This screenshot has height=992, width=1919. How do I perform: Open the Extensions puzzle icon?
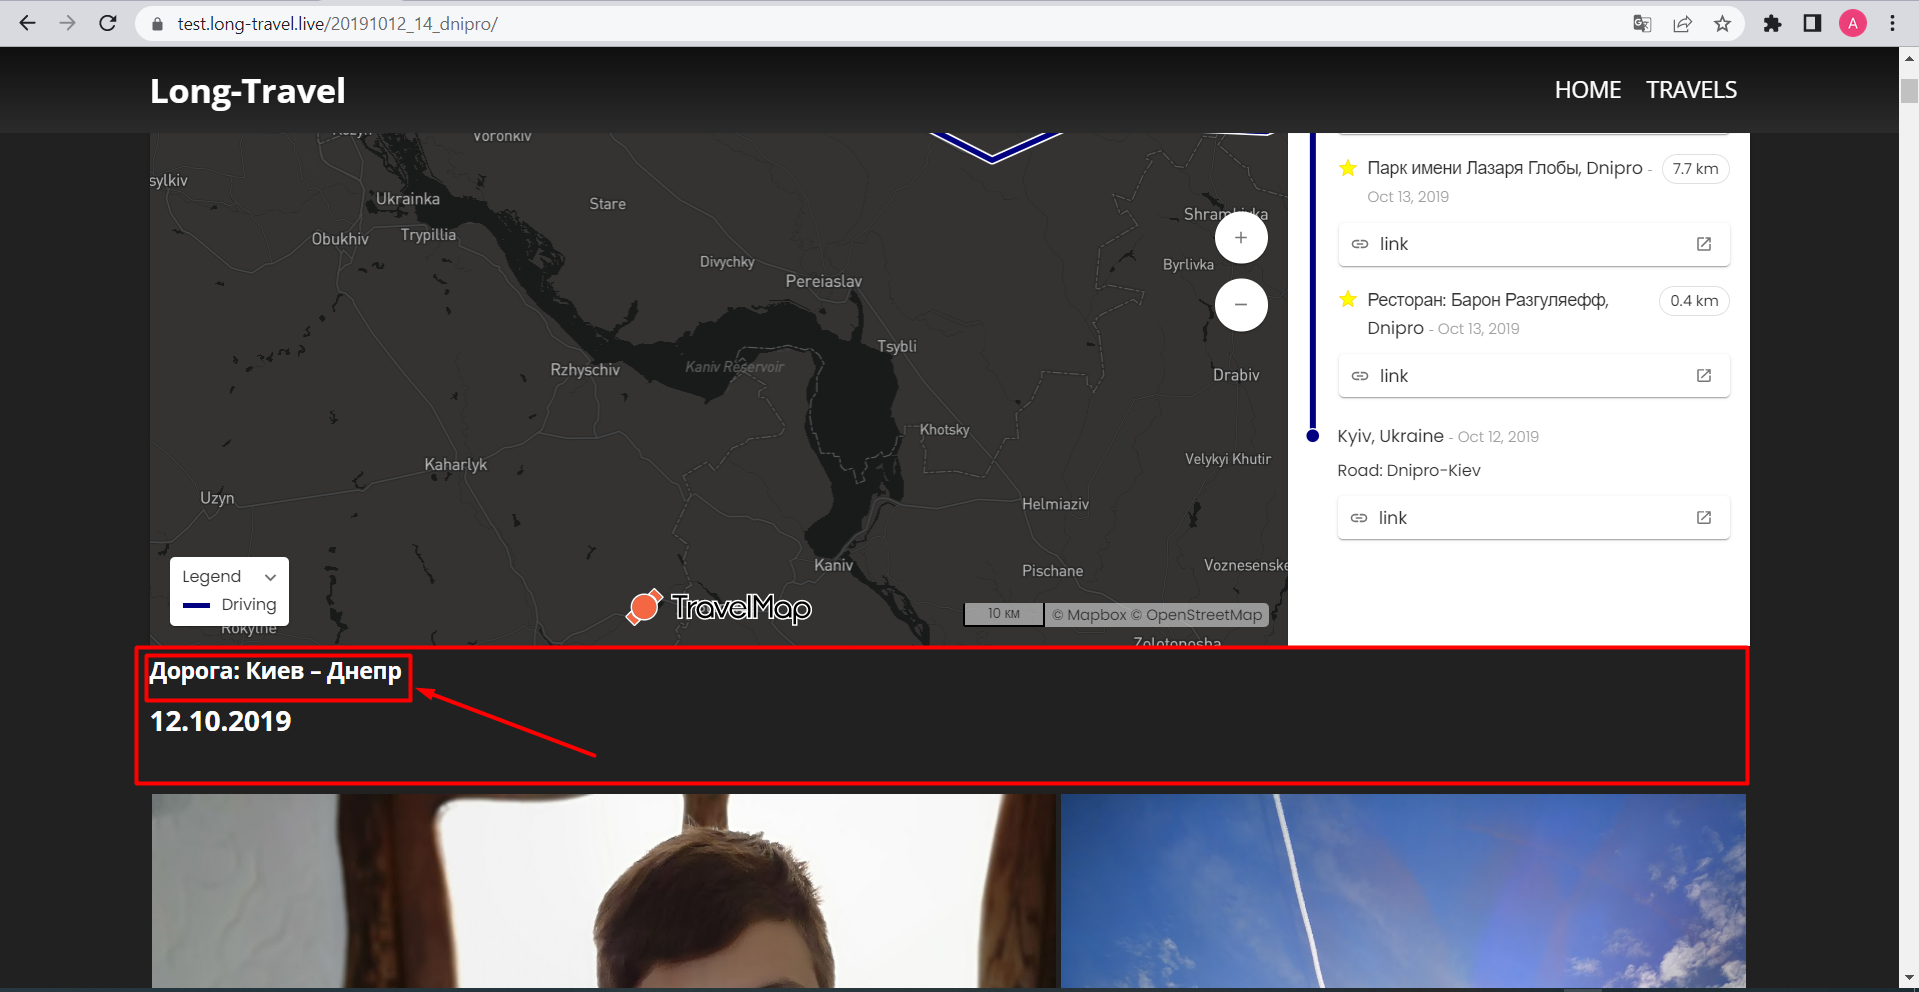pyautogui.click(x=1772, y=24)
